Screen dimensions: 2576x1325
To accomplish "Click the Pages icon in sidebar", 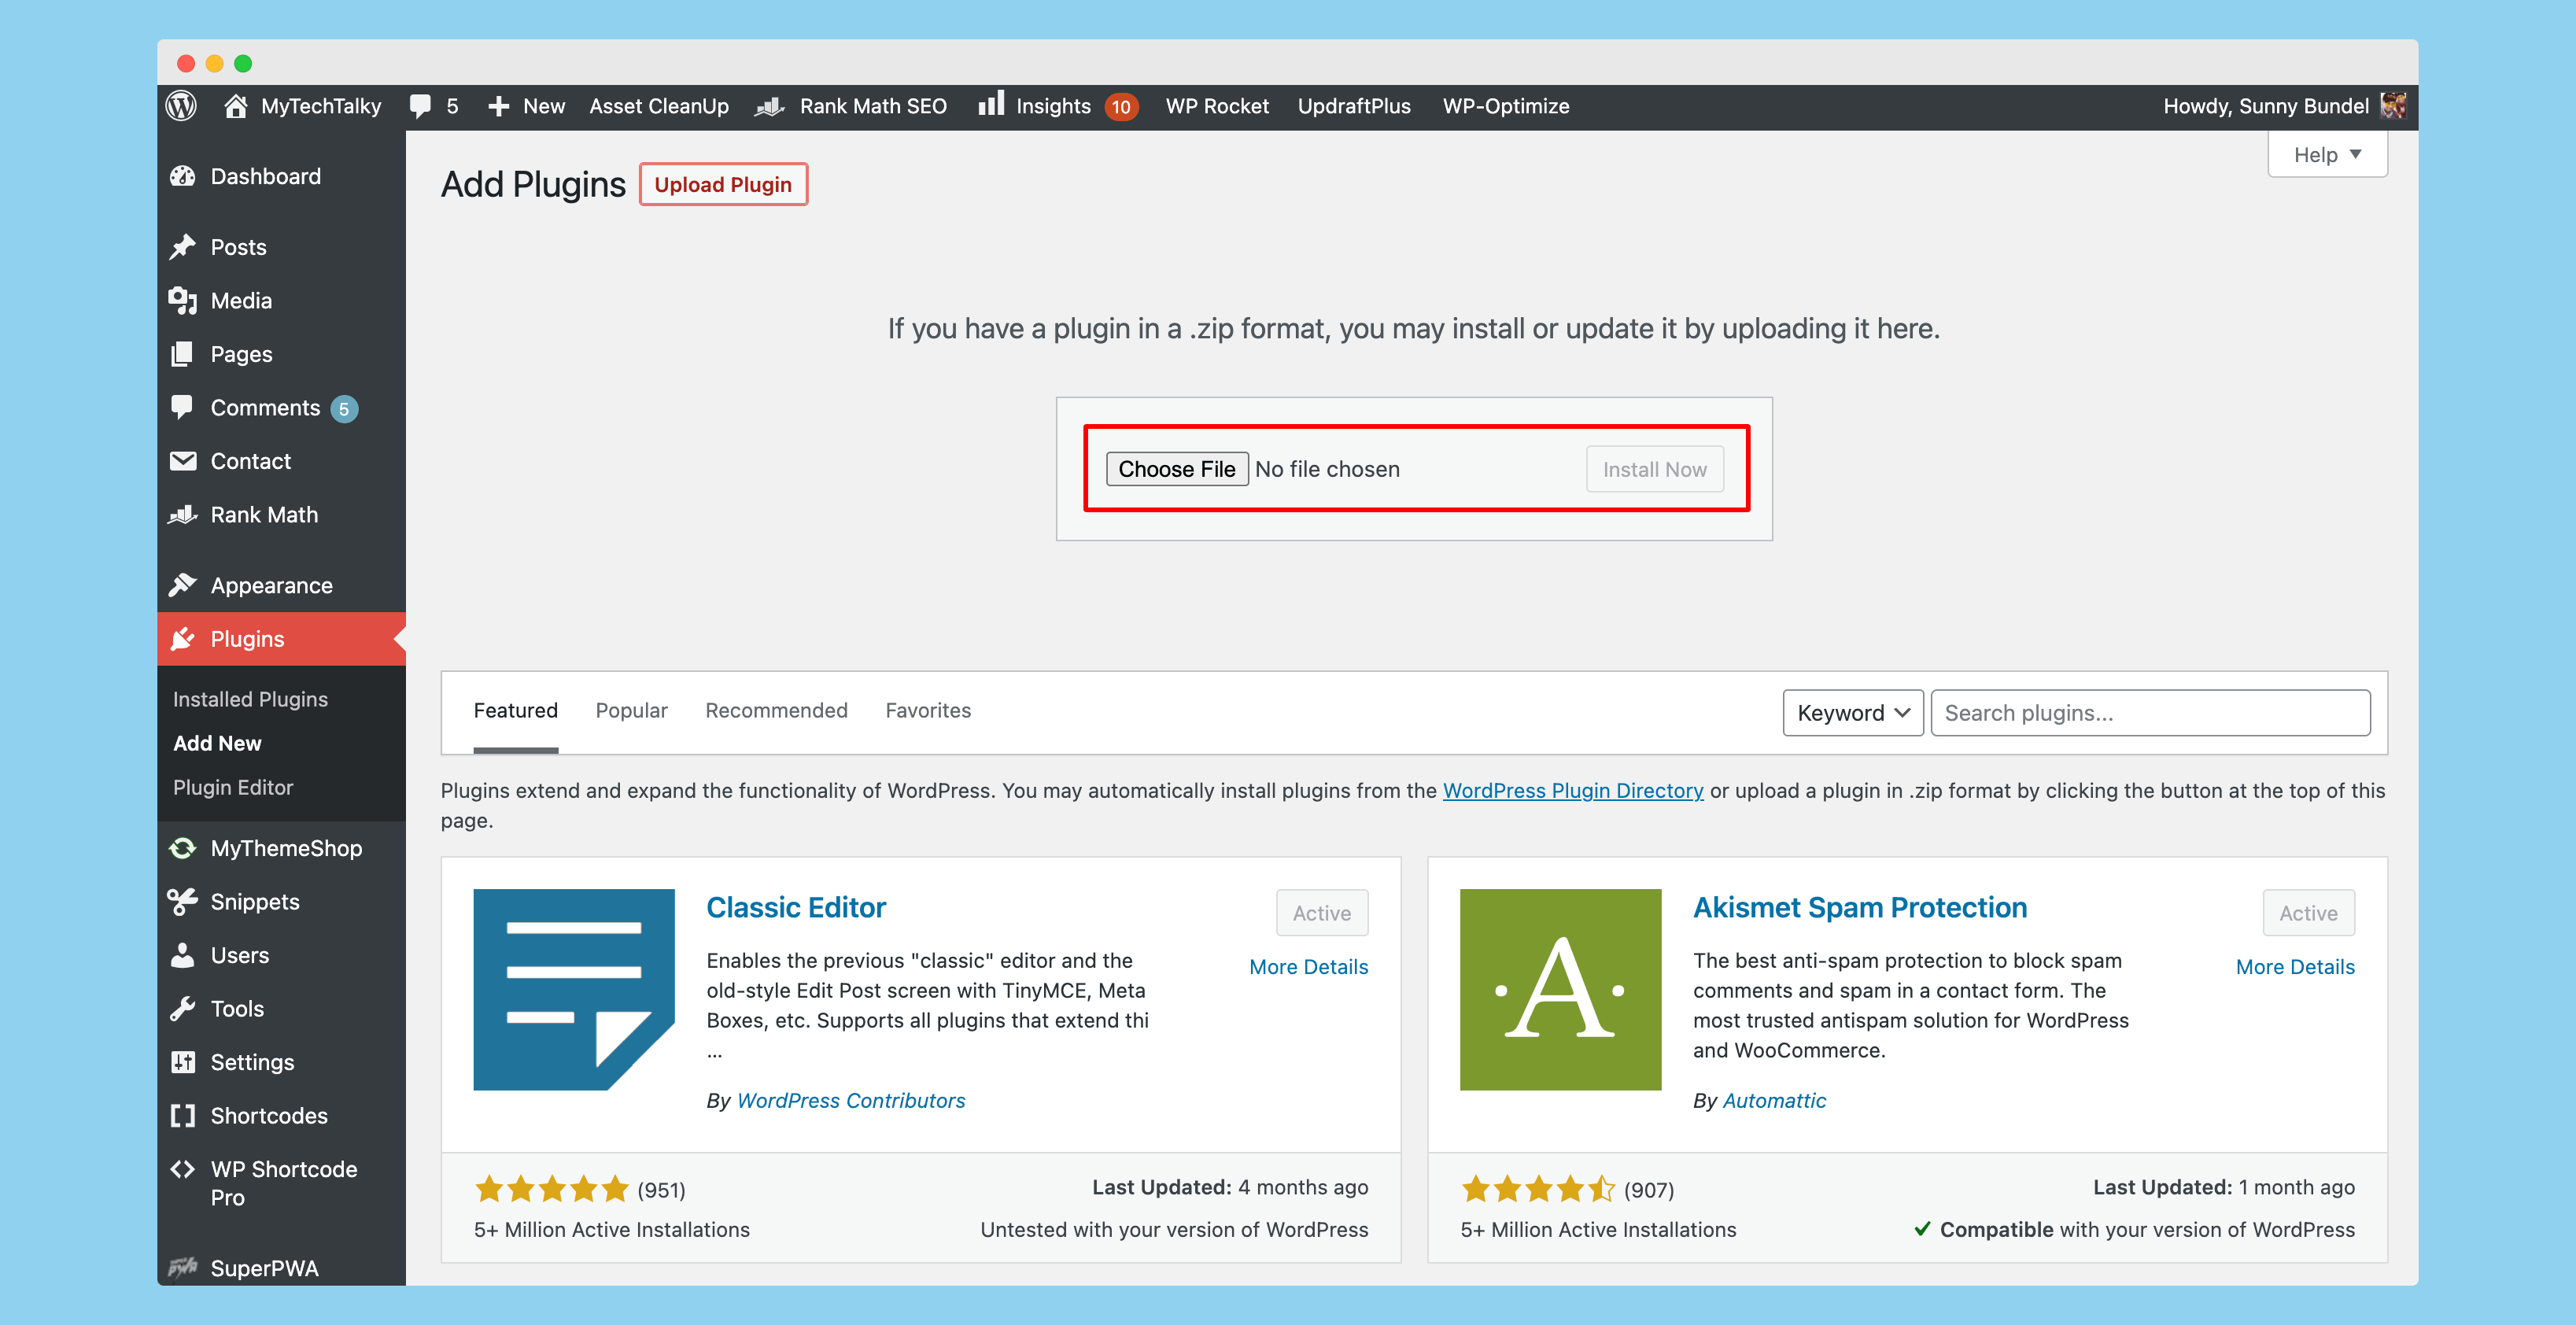I will (x=182, y=354).
